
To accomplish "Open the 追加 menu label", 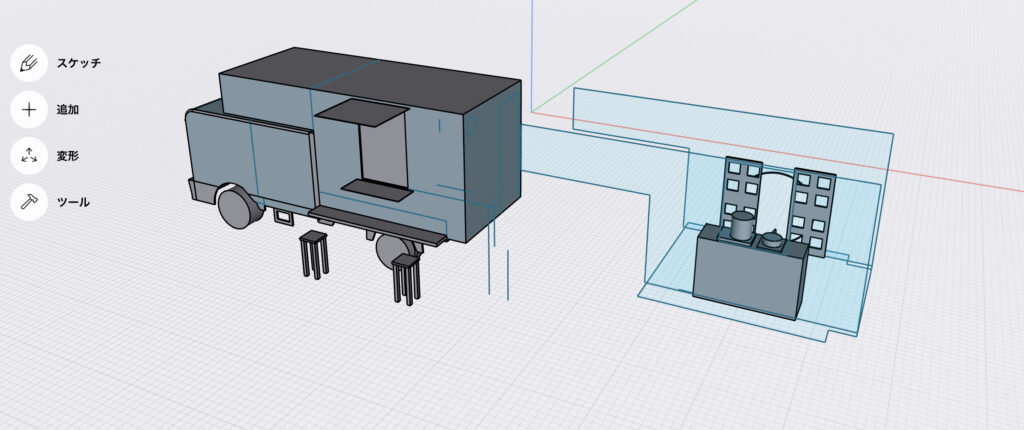I will pos(67,109).
